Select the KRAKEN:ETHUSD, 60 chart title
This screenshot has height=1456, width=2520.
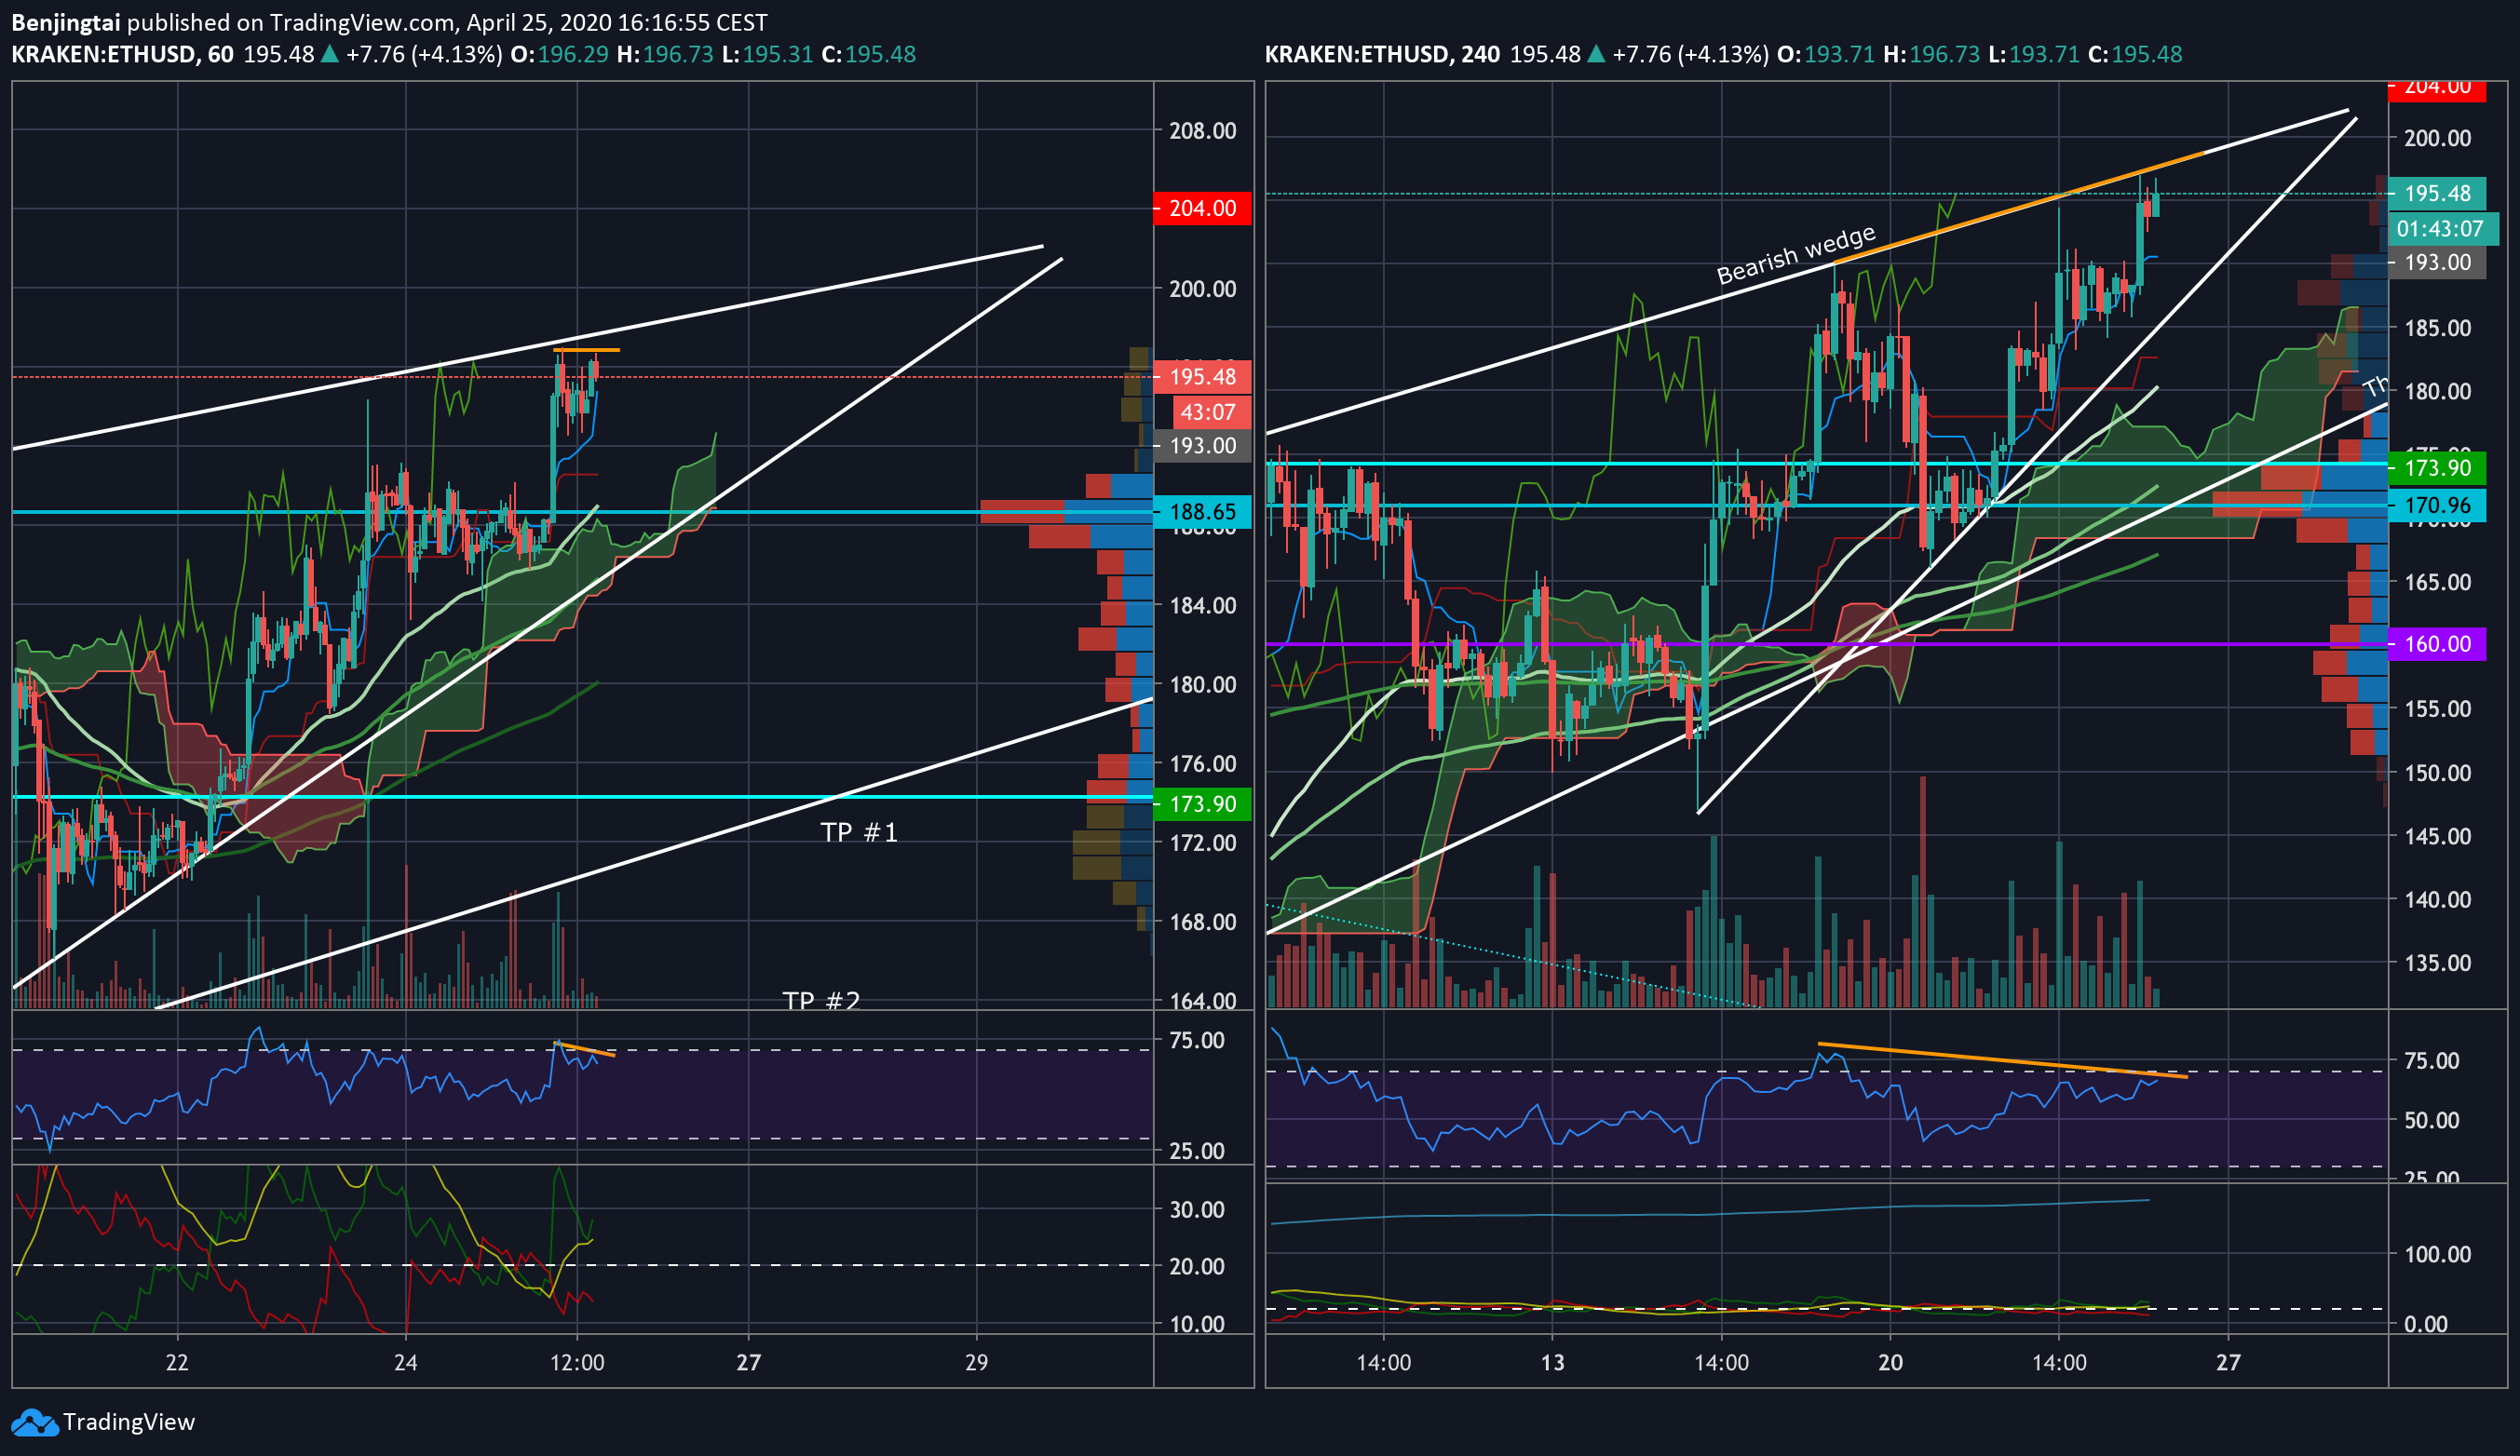[x=122, y=54]
